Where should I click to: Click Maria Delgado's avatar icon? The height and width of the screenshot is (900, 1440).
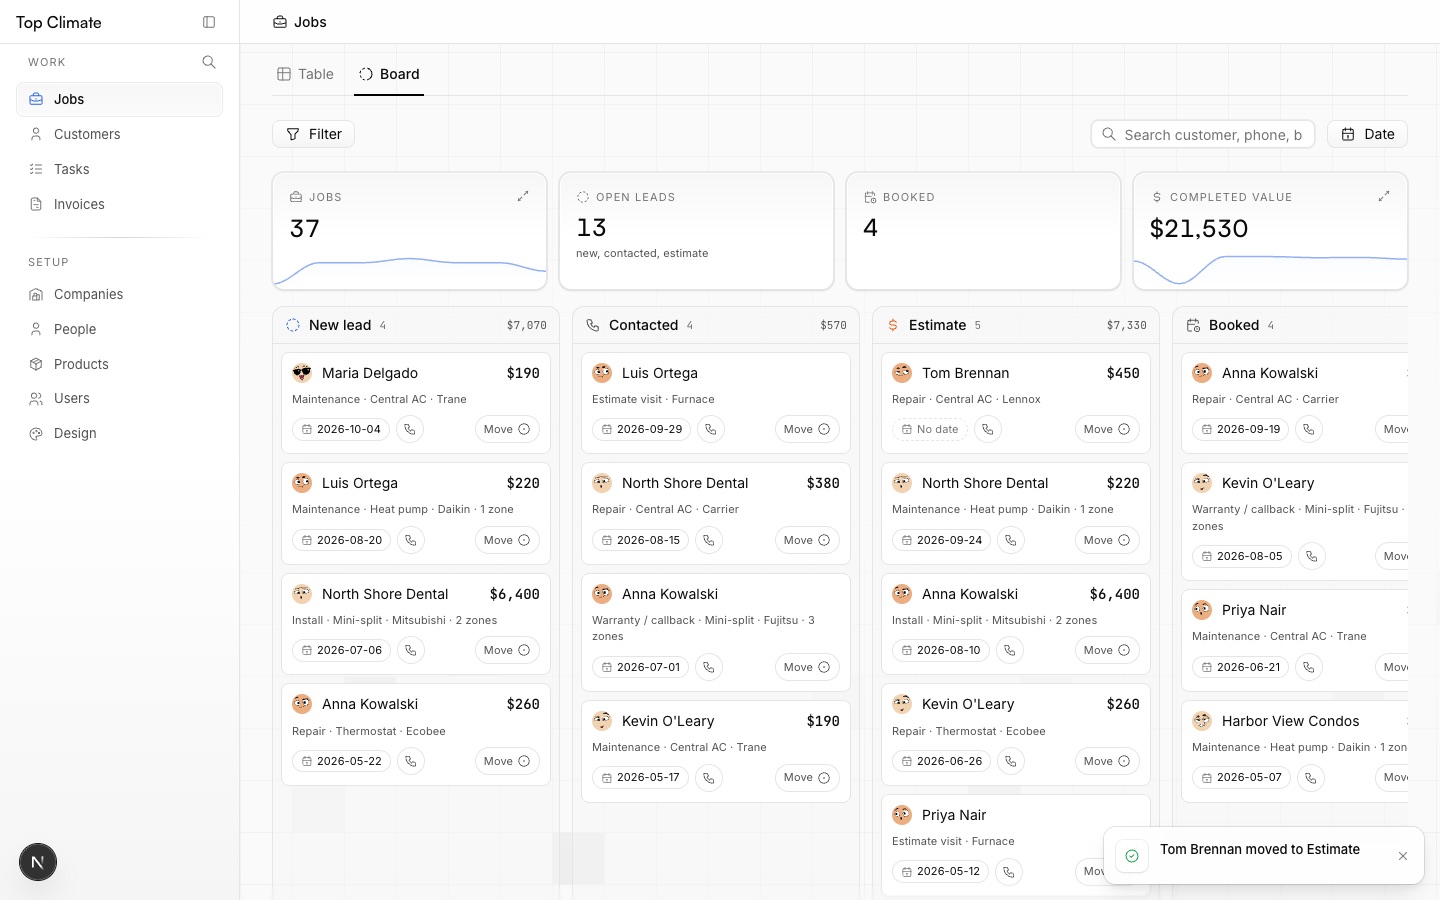[302, 373]
